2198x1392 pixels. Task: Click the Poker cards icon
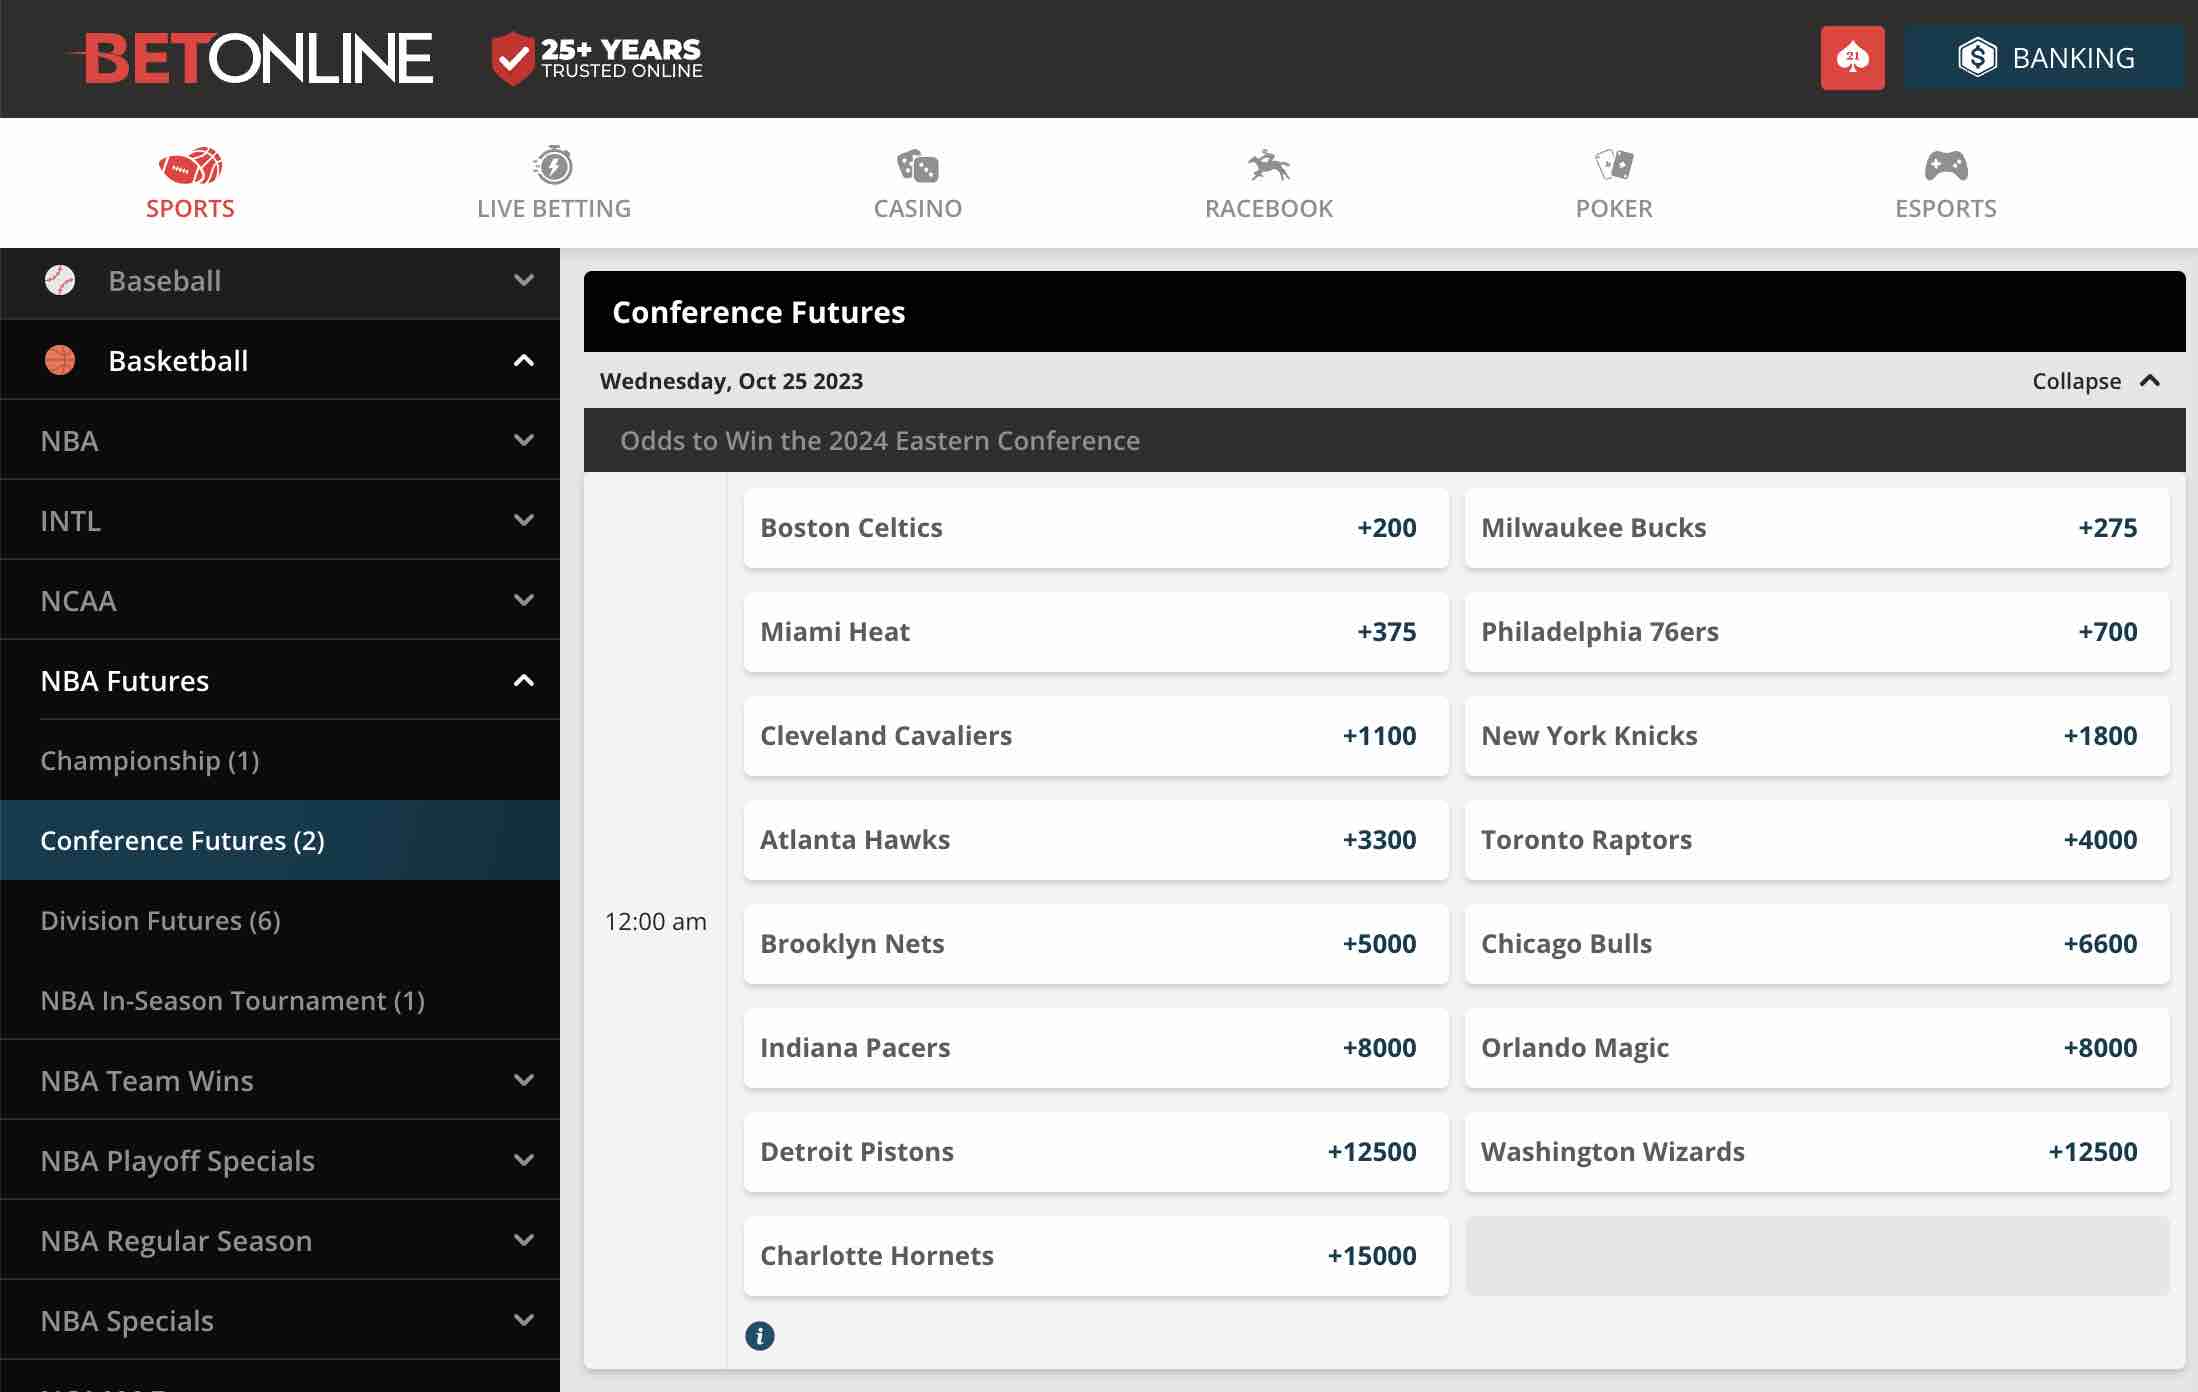coord(1613,166)
